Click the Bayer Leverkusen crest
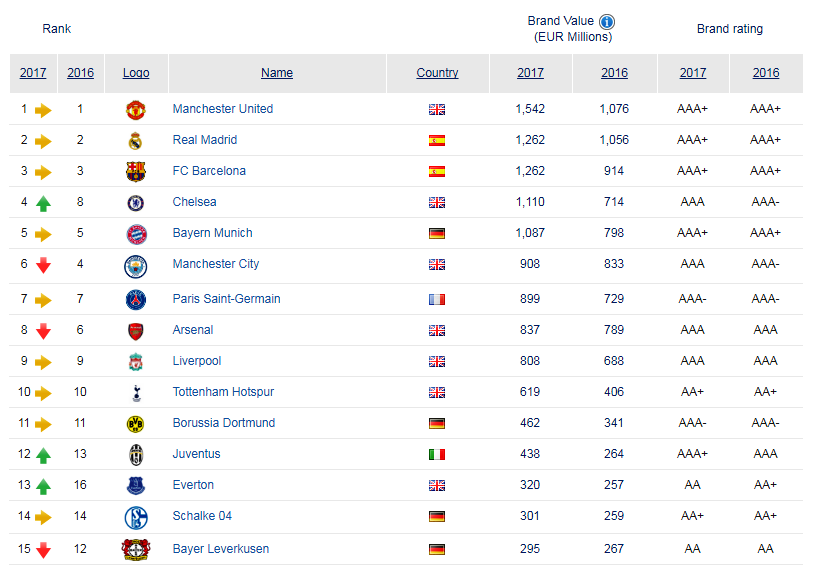Viewport: 815px width, 565px height. click(x=136, y=549)
